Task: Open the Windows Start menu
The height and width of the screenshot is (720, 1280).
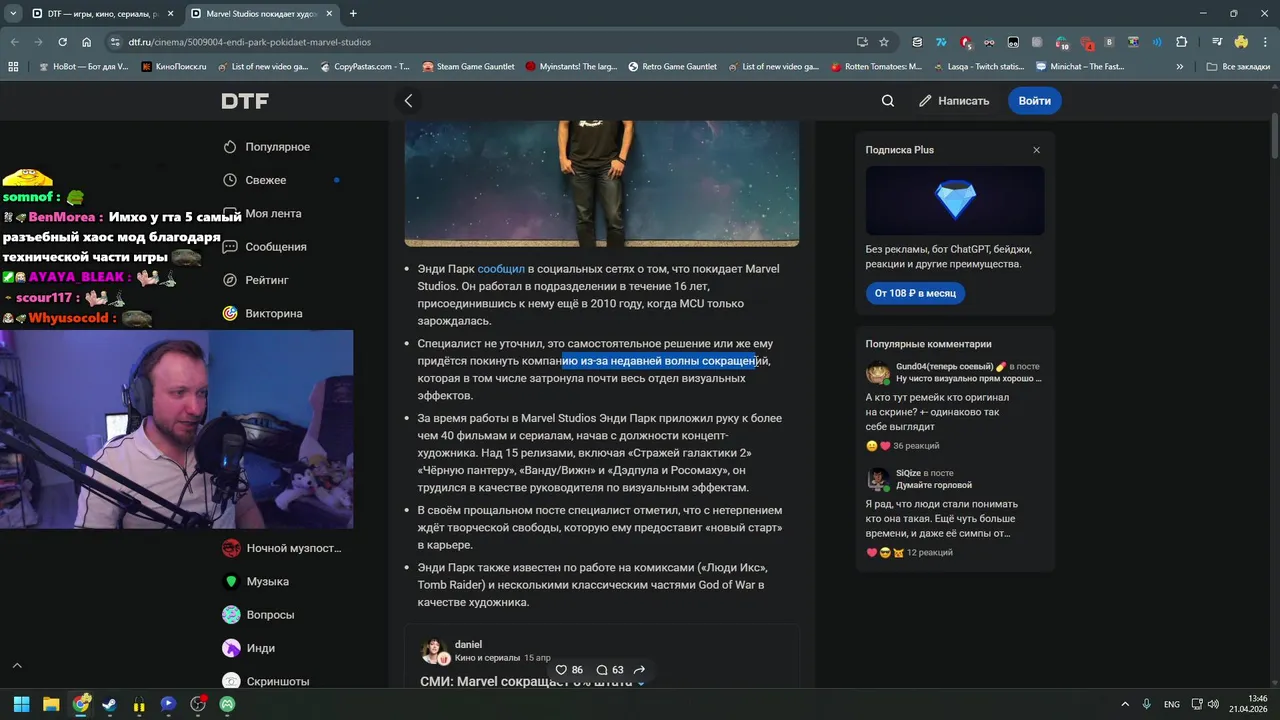Action: [x=21, y=704]
